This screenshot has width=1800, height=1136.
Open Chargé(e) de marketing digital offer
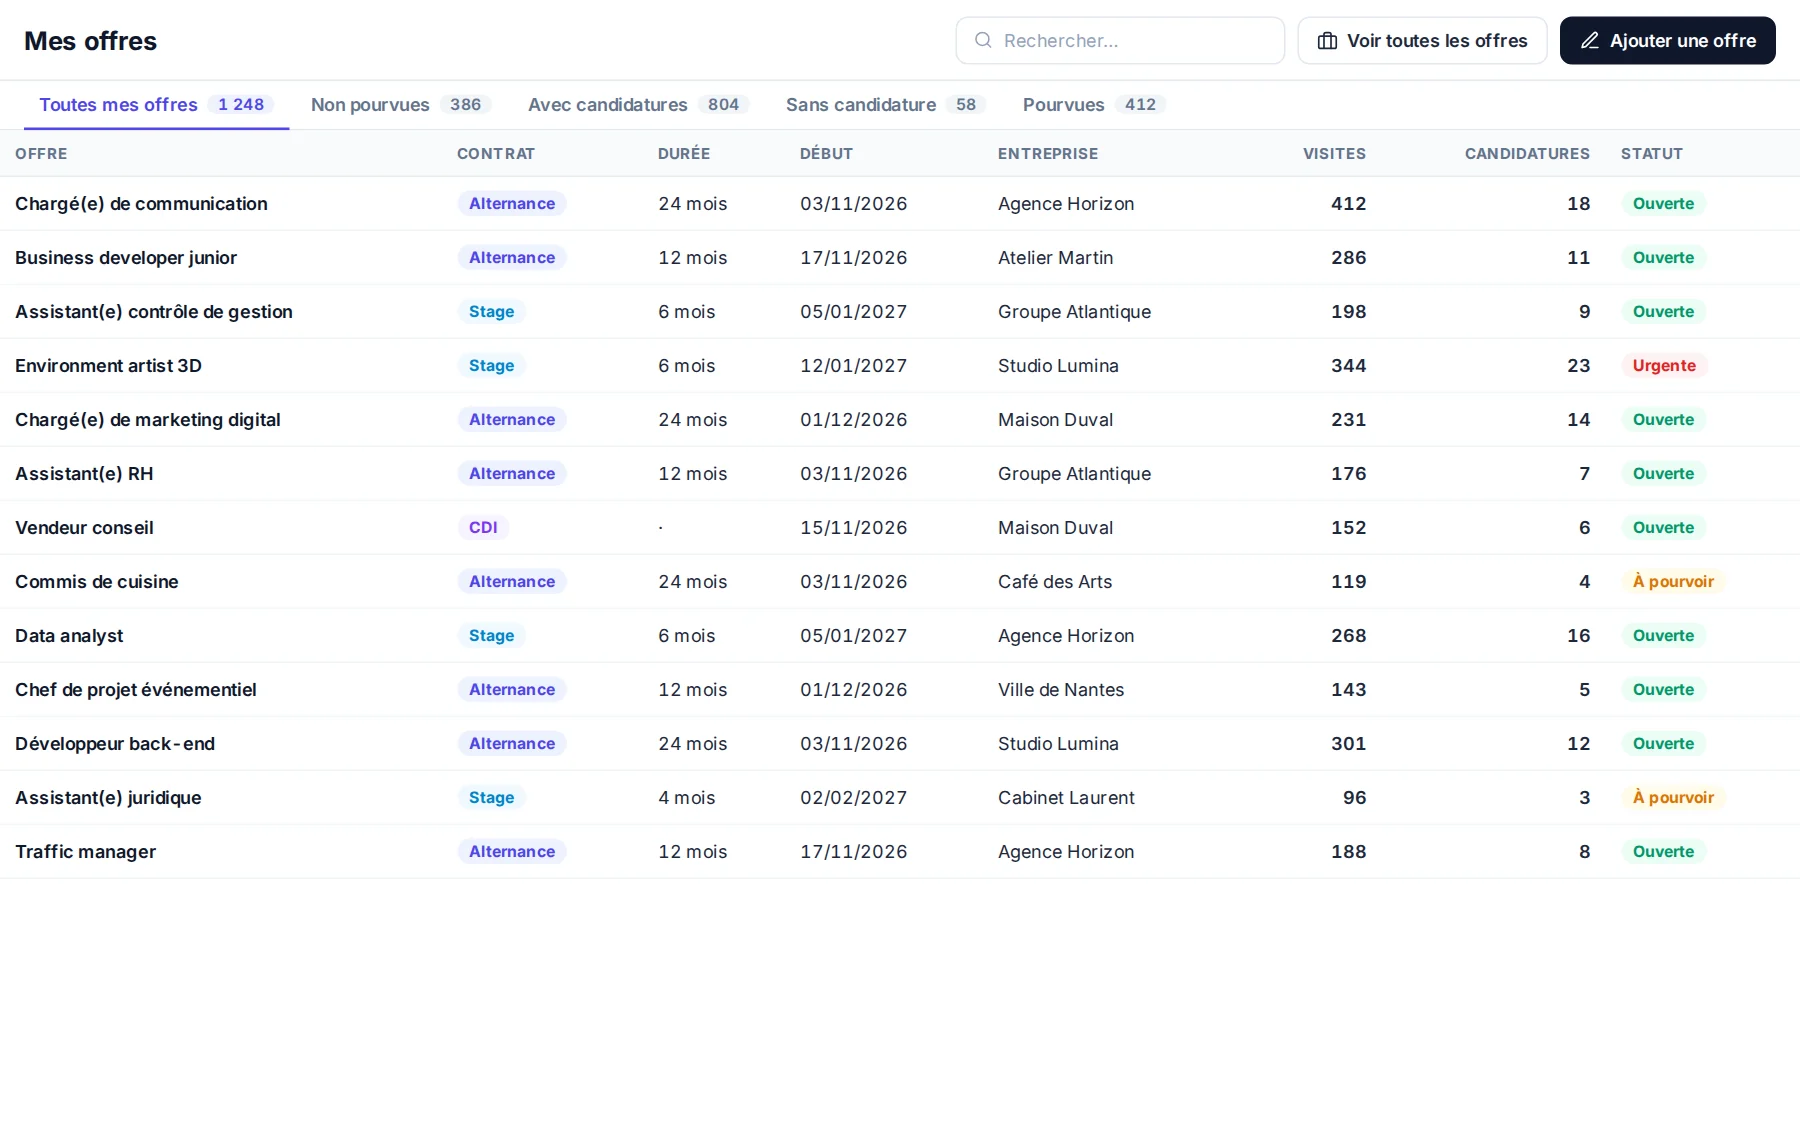[x=148, y=420]
